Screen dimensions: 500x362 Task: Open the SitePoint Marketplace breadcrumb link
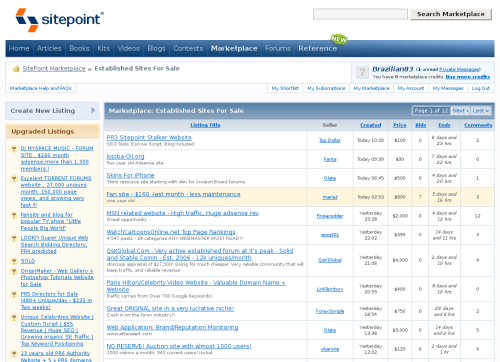pyautogui.click(x=54, y=68)
